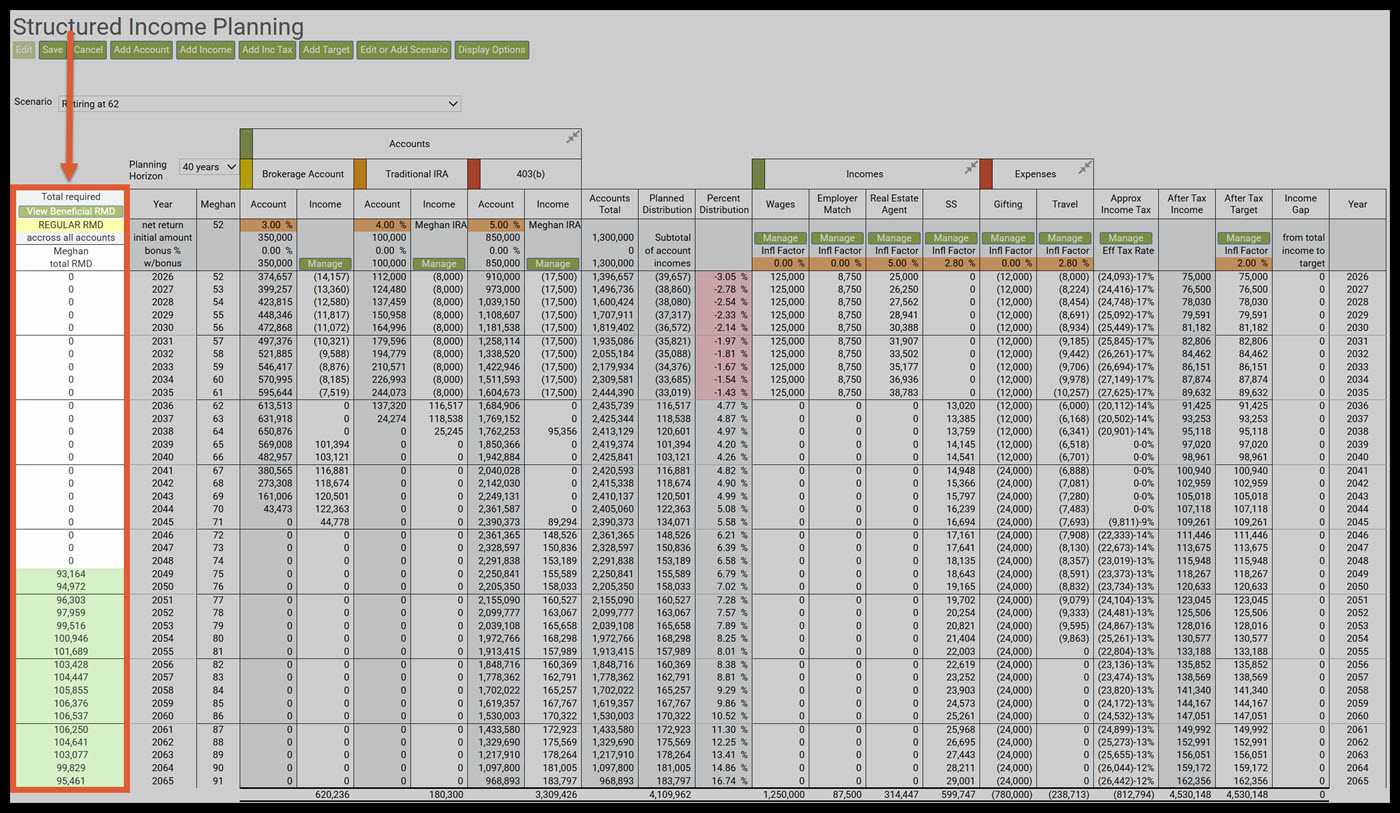This screenshot has width=1400, height=813.
Task: Open the Scenario dropdown
Action: pos(259,103)
